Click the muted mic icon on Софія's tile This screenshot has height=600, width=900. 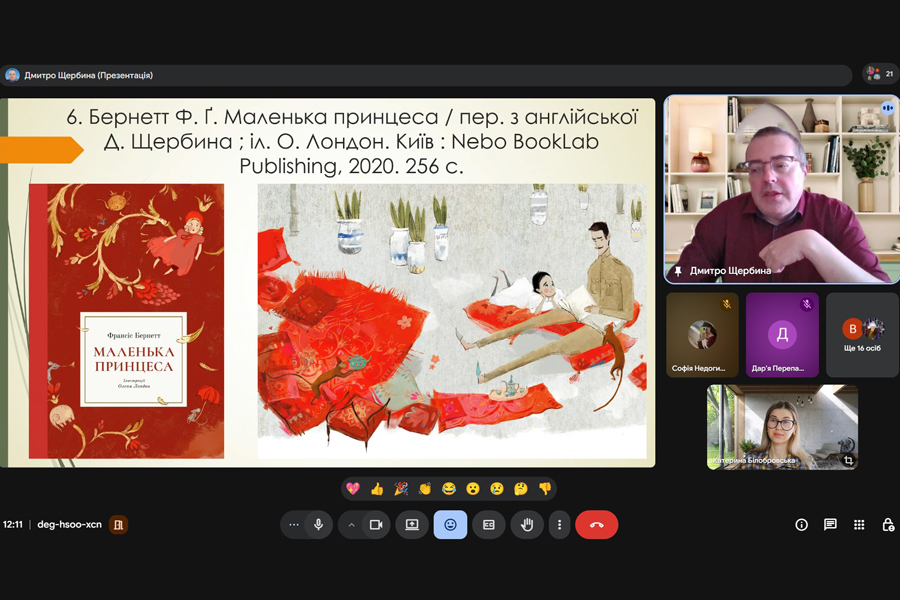727,304
